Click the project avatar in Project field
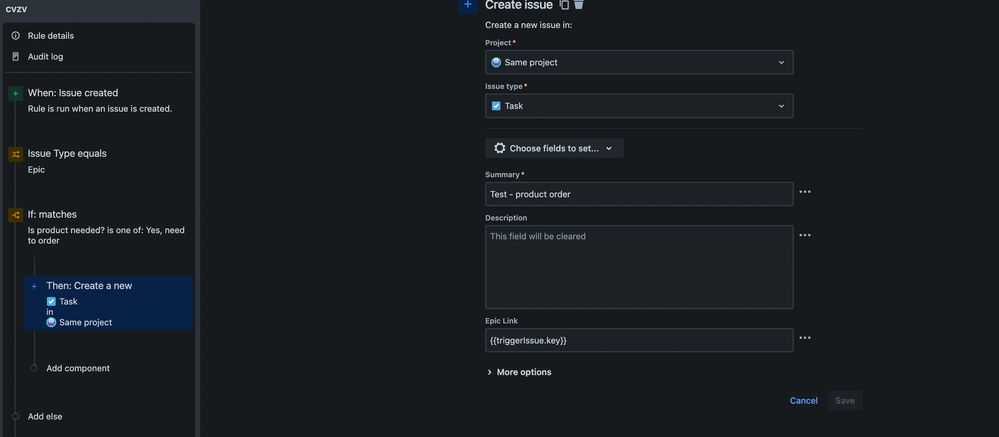This screenshot has height=437, width=999. 496,62
